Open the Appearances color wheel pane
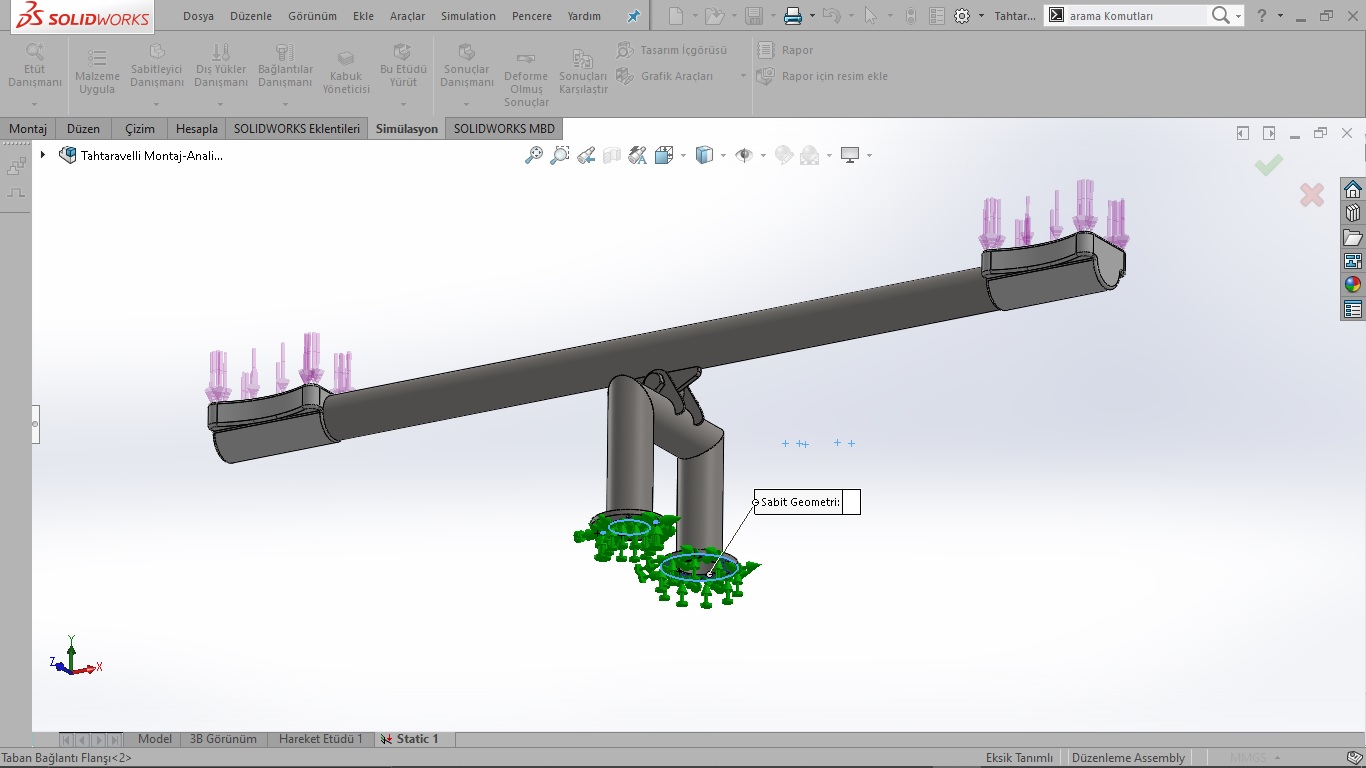The image size is (1366, 768). 1353,285
